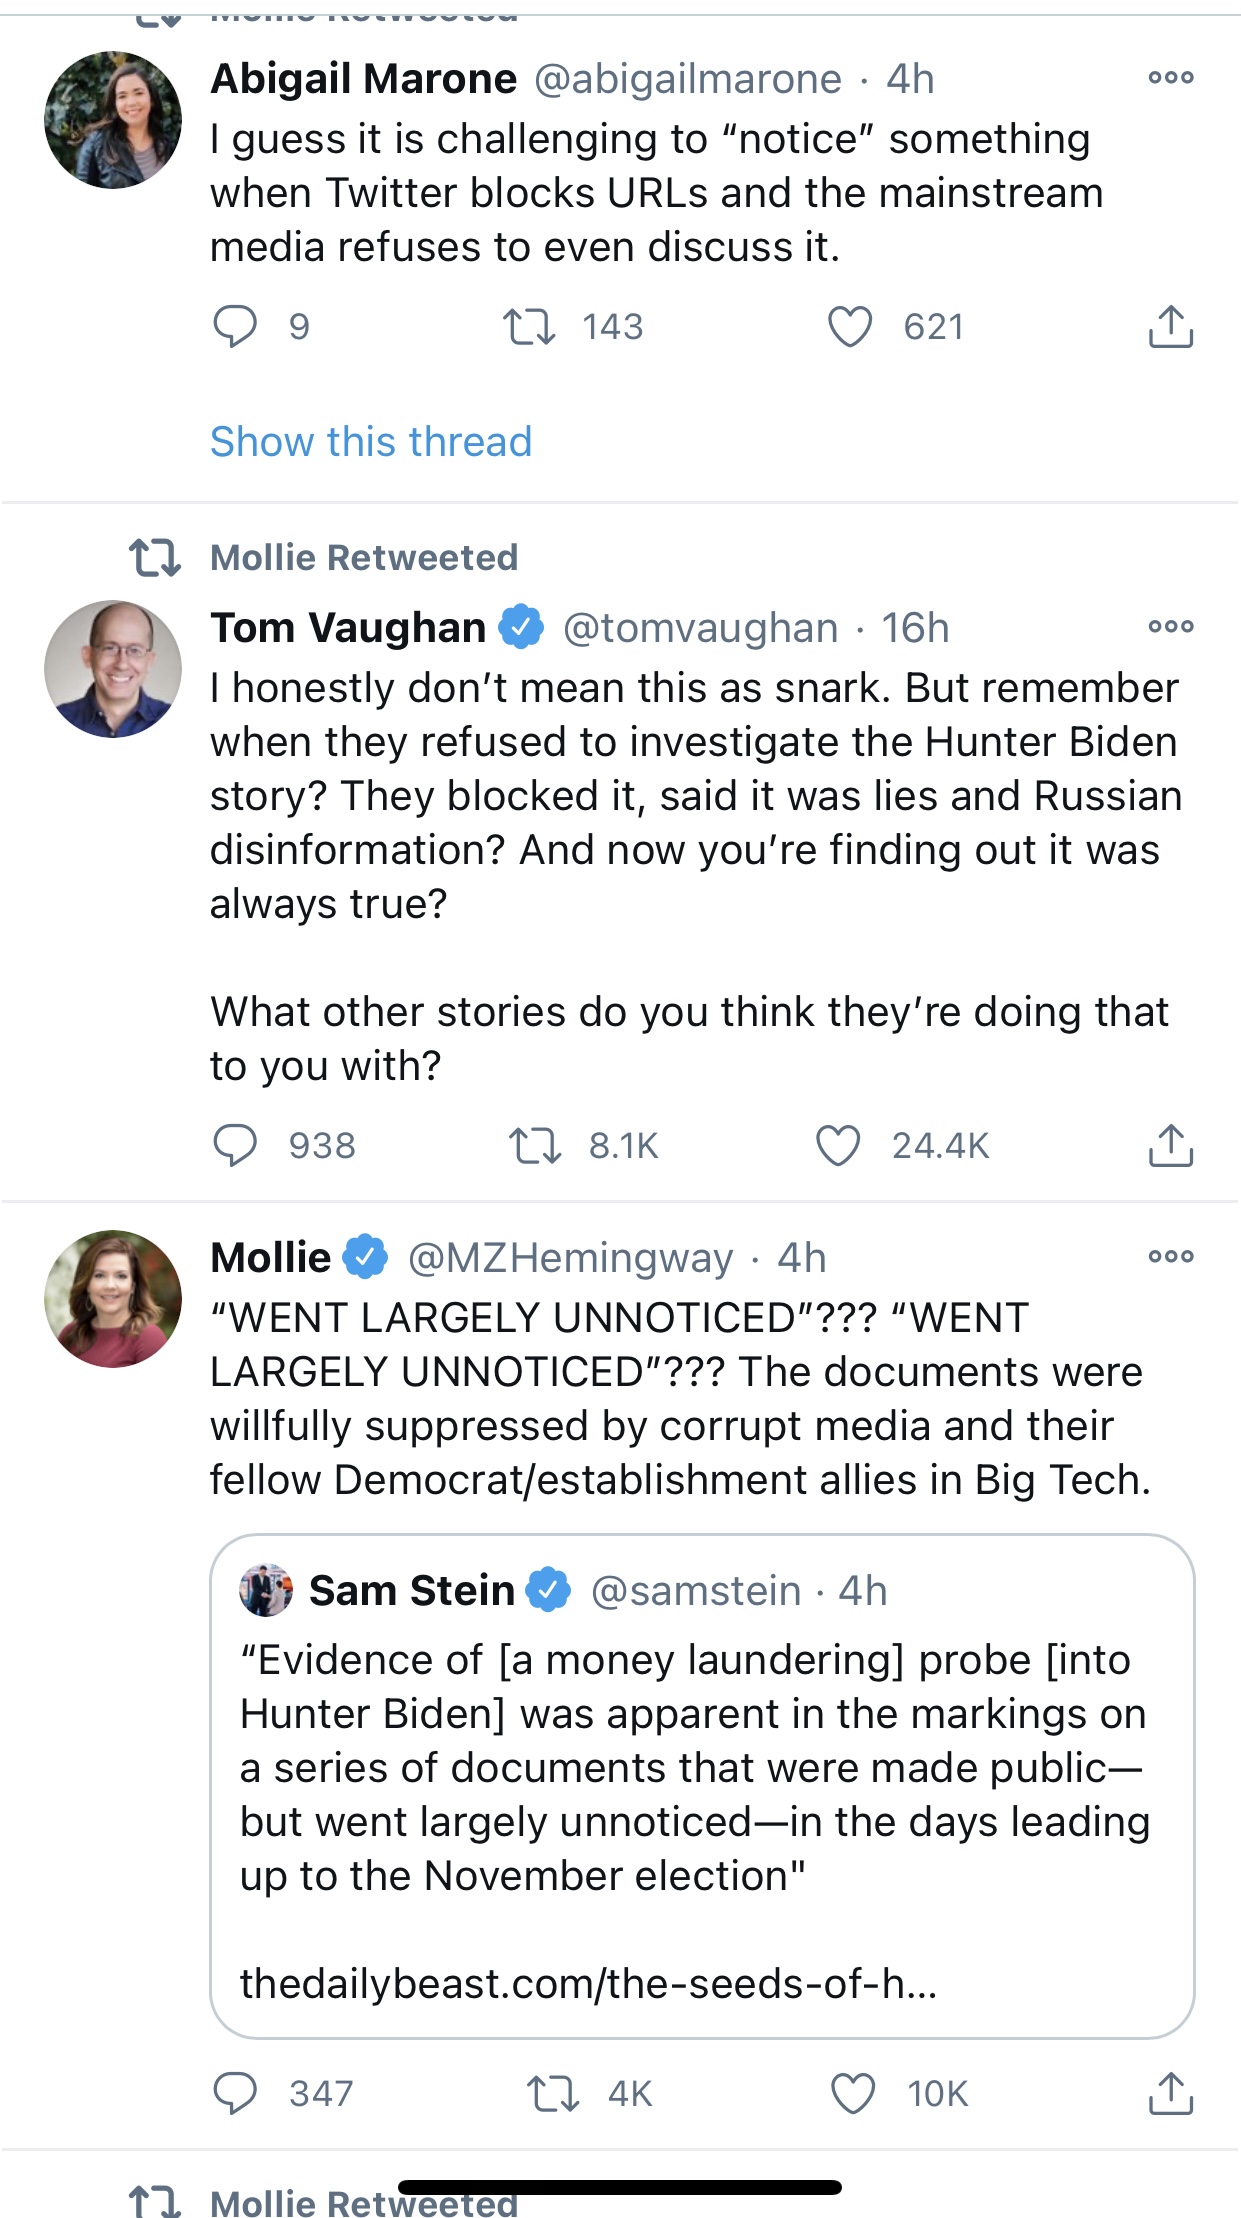The height and width of the screenshot is (2218, 1241).
Task: Reply to Tom Vaughan's tweet
Action: click(235, 1146)
